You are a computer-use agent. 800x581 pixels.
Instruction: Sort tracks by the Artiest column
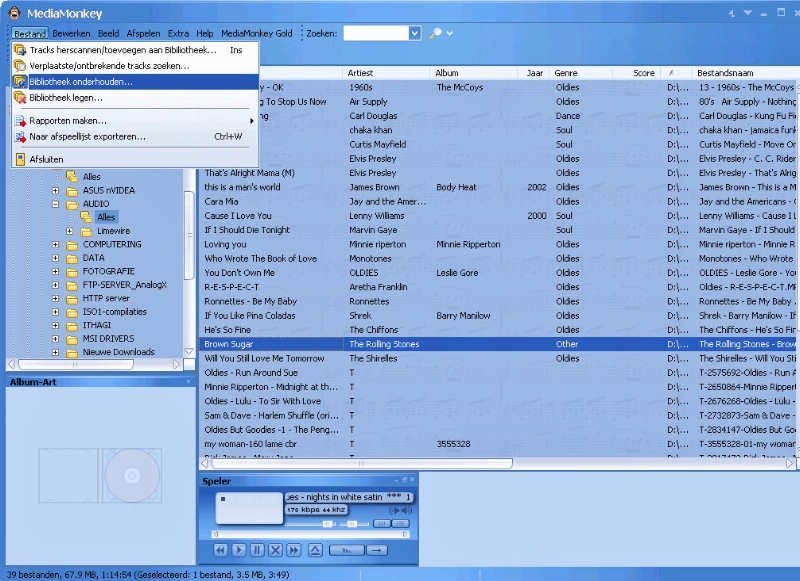click(387, 73)
